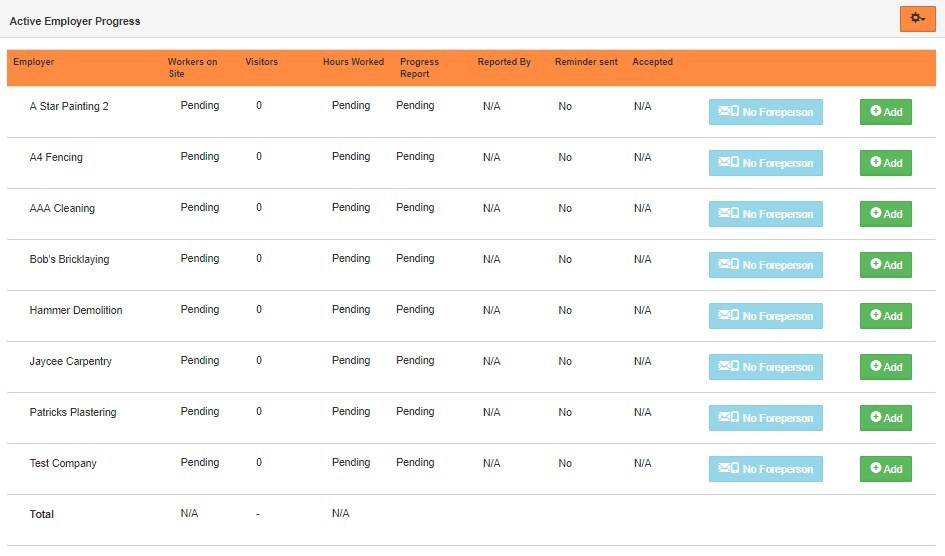Add entry for A4 Fencing

(885, 163)
